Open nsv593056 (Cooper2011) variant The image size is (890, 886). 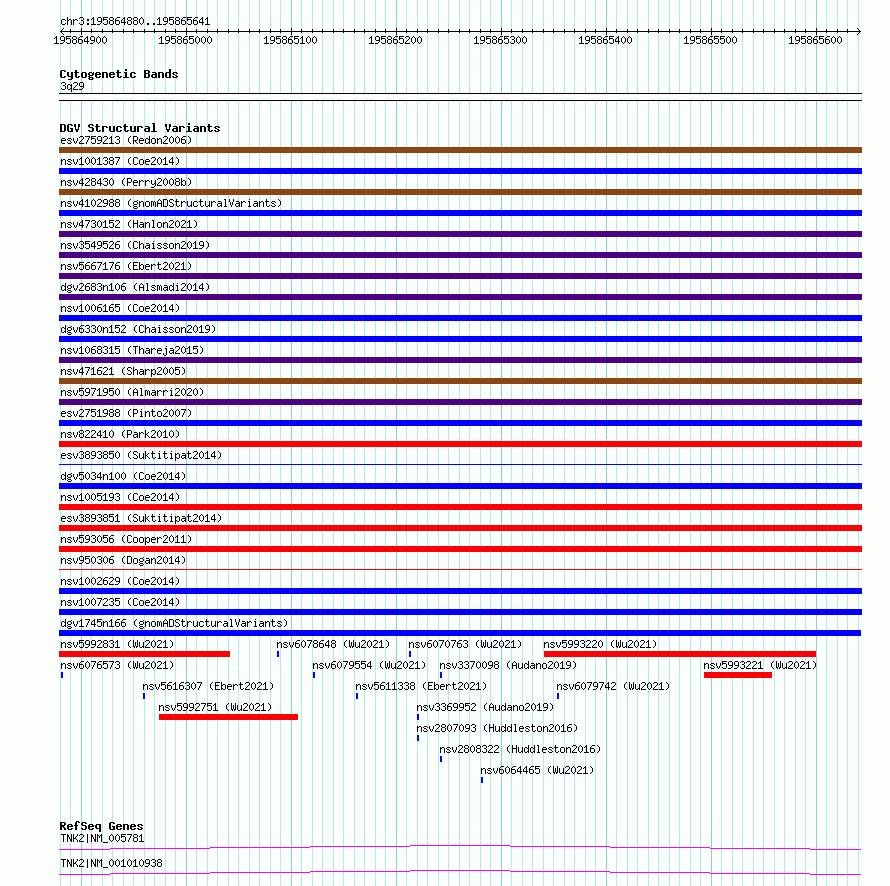(126, 539)
